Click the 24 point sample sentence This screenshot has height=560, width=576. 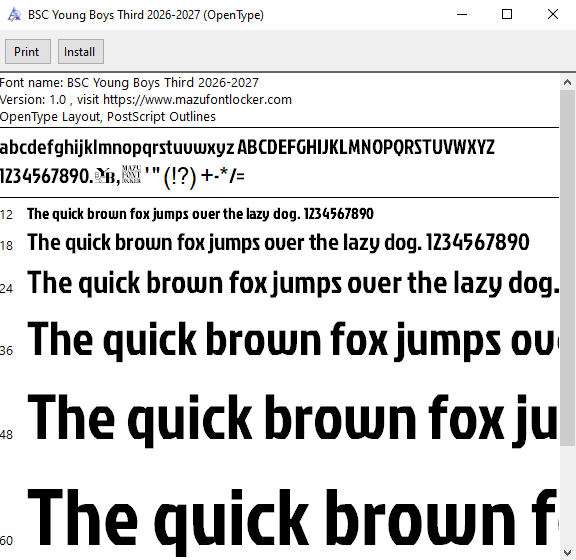click(x=293, y=283)
